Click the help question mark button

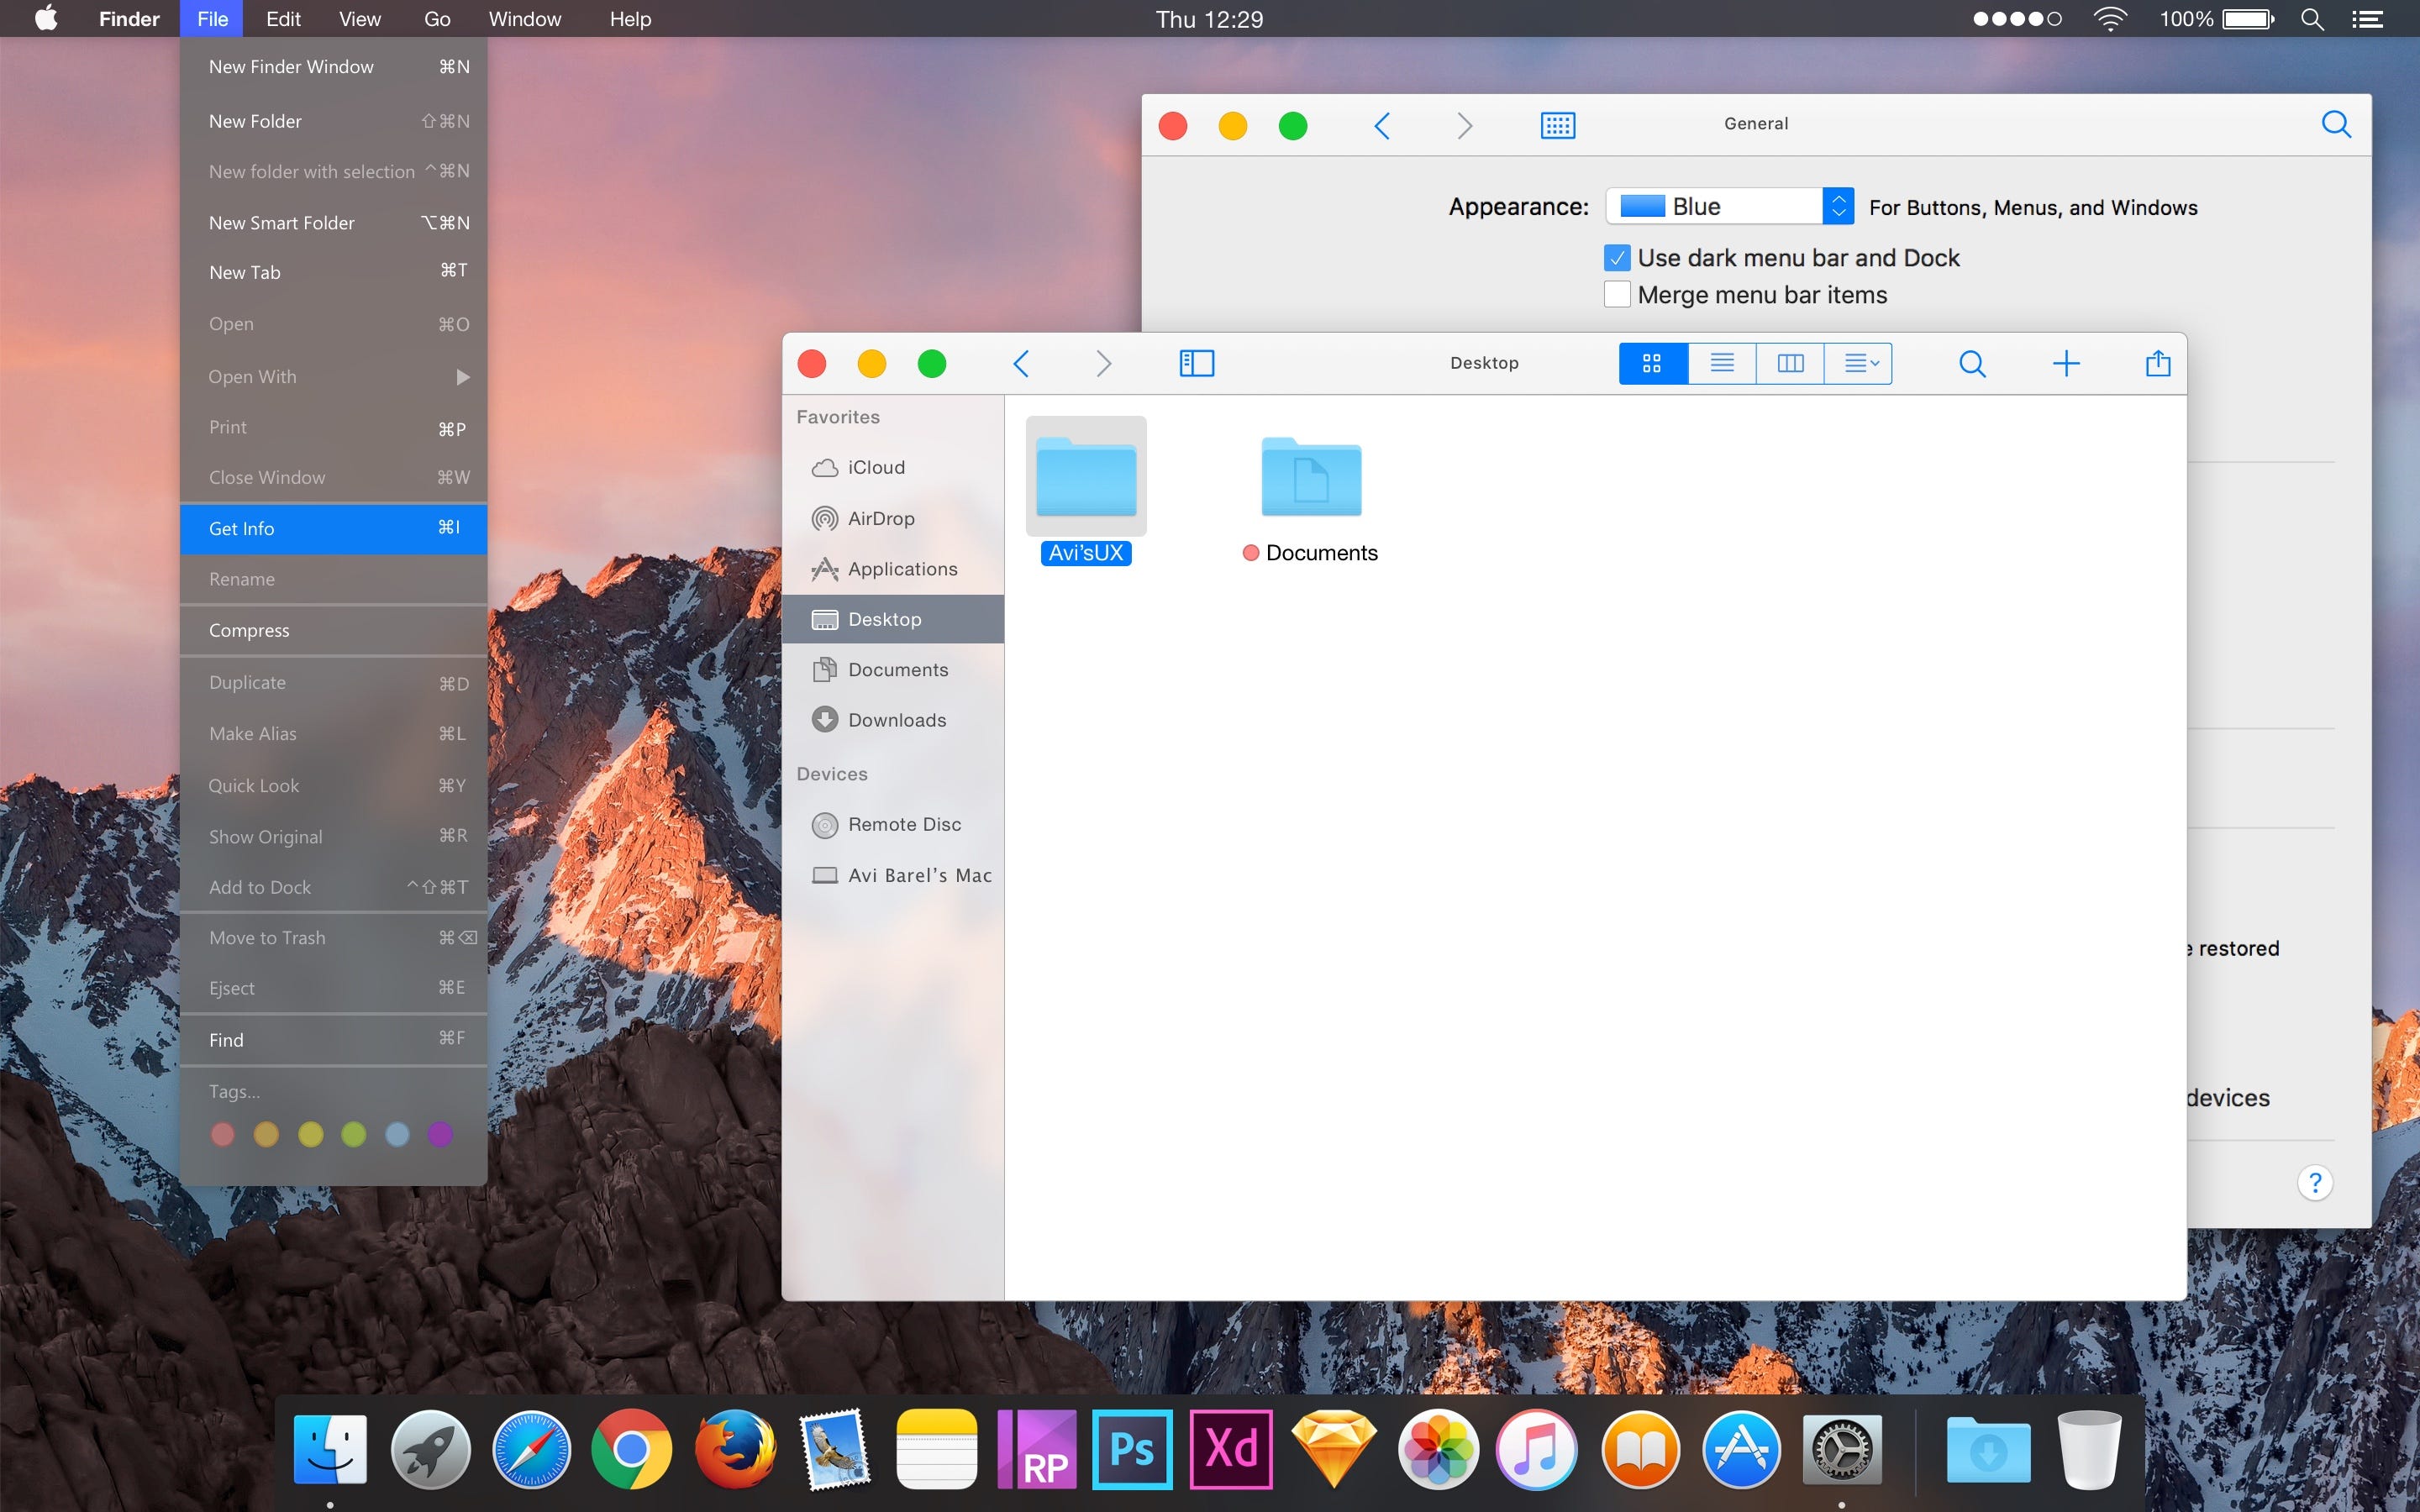(x=2316, y=1182)
